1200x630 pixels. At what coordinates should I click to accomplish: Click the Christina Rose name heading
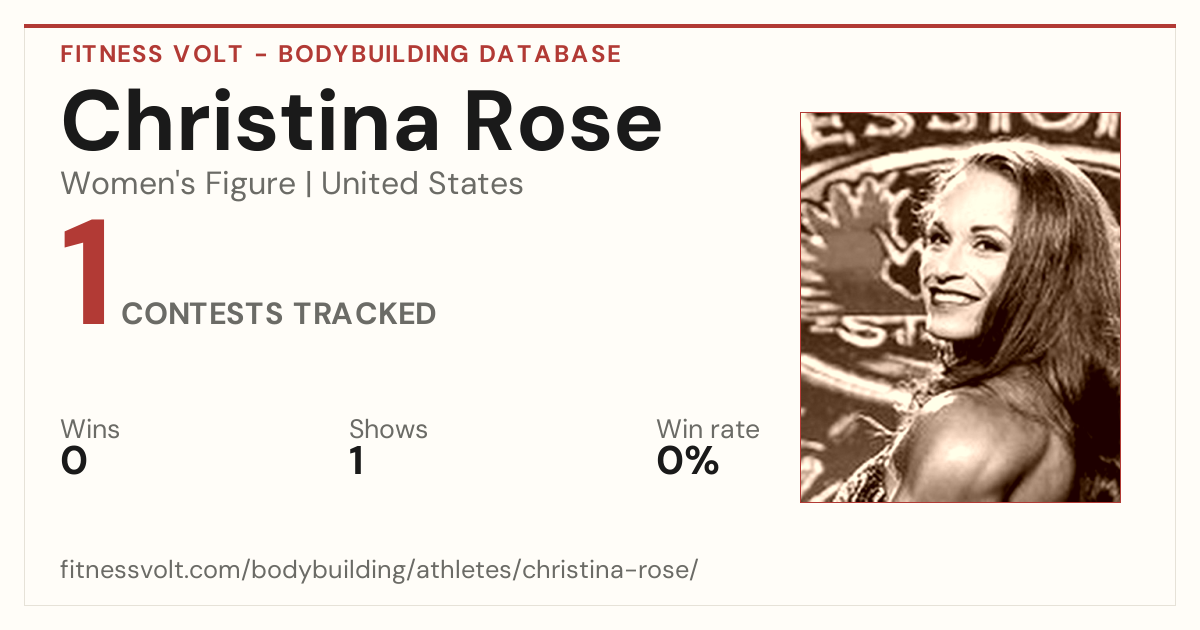(362, 122)
